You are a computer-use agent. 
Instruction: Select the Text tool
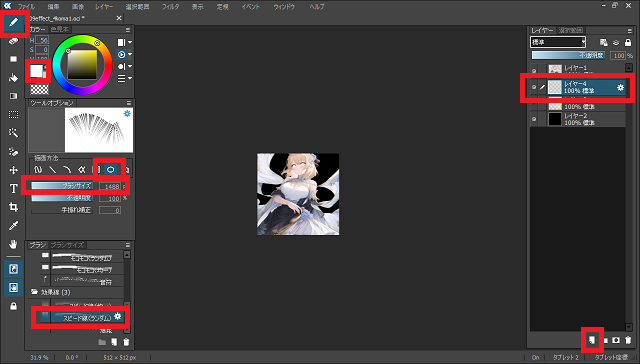13,188
